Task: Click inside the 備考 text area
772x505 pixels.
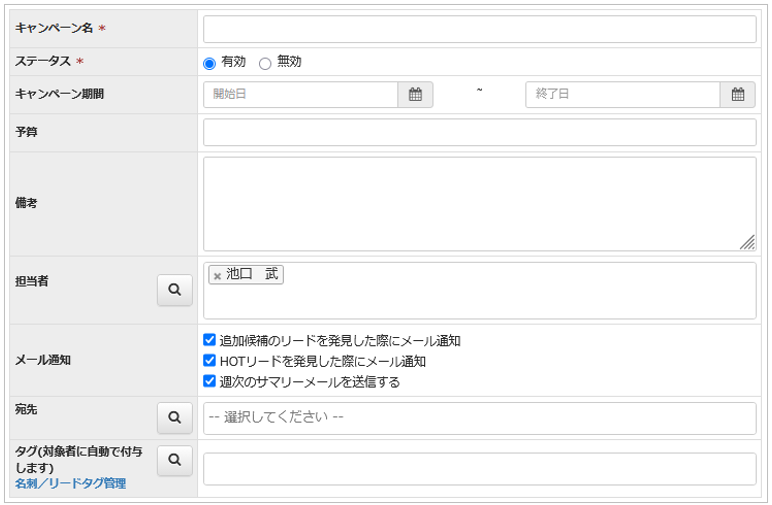Action: (x=479, y=203)
